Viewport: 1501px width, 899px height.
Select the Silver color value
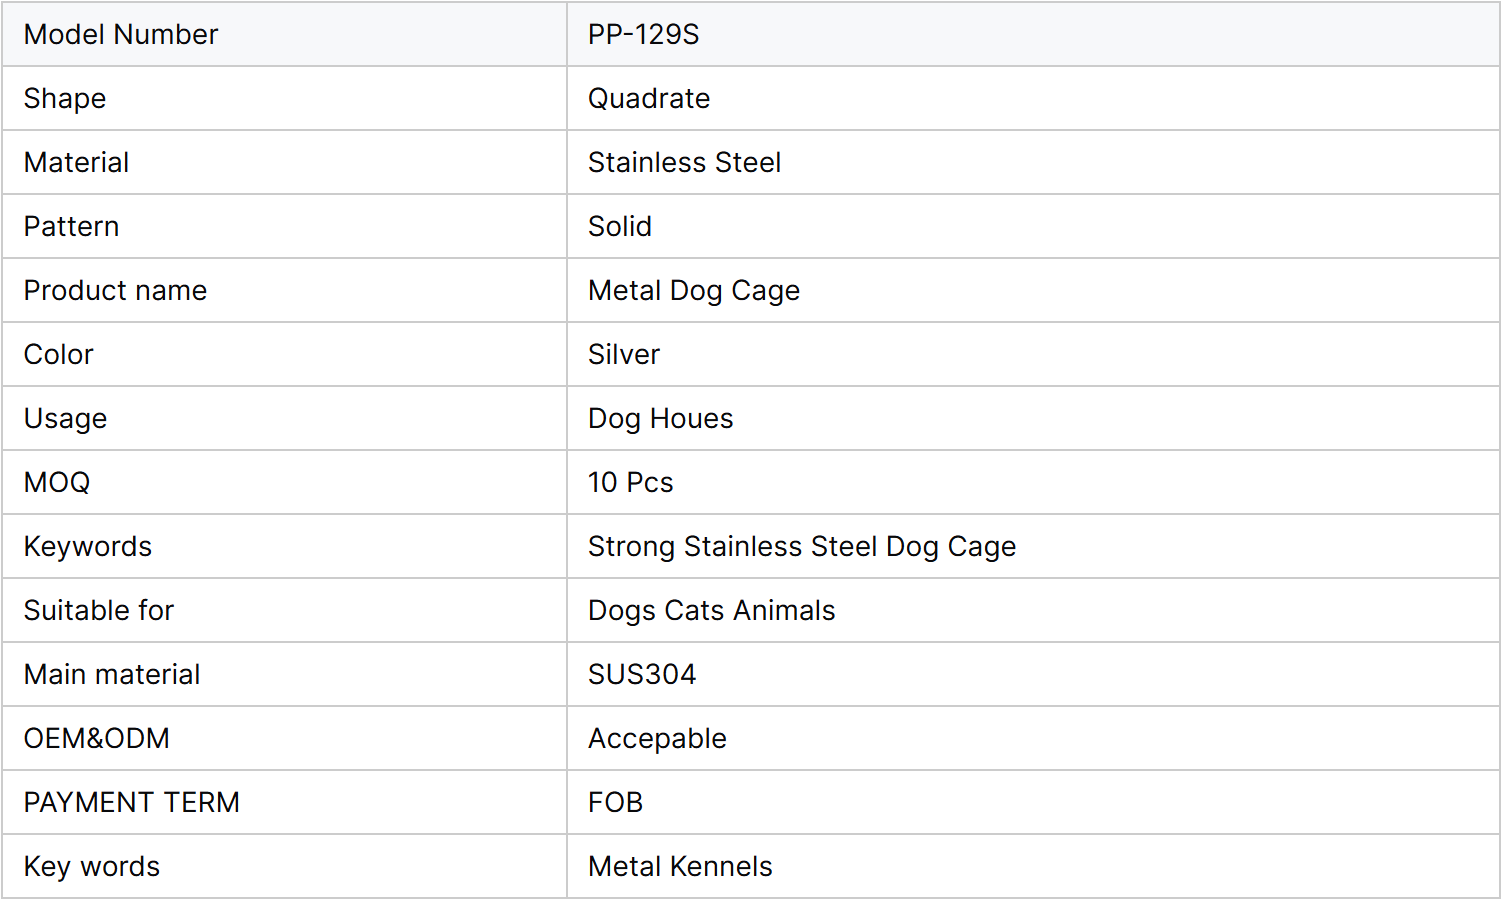click(x=624, y=354)
